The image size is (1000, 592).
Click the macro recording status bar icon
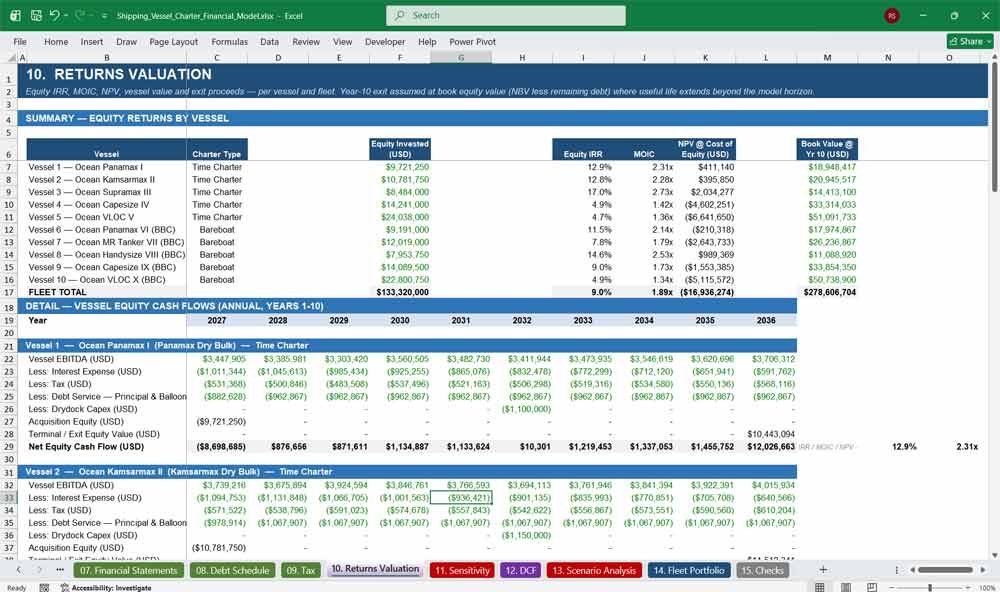point(44,588)
